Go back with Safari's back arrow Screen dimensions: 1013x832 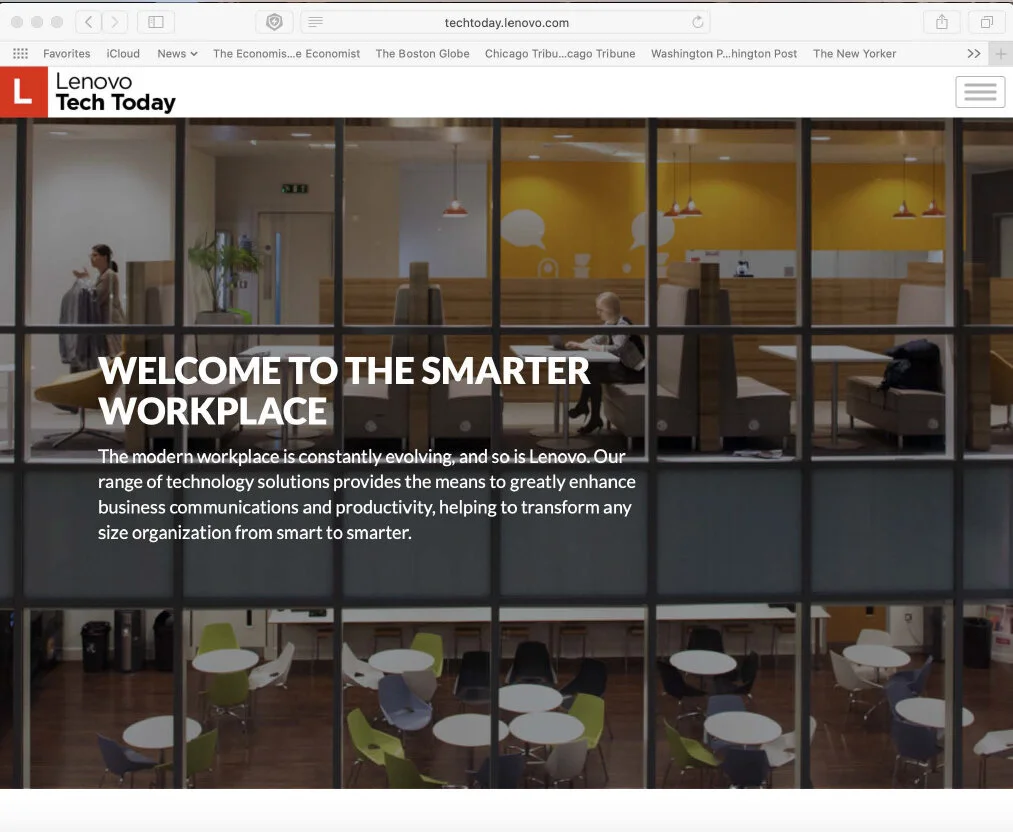89,22
